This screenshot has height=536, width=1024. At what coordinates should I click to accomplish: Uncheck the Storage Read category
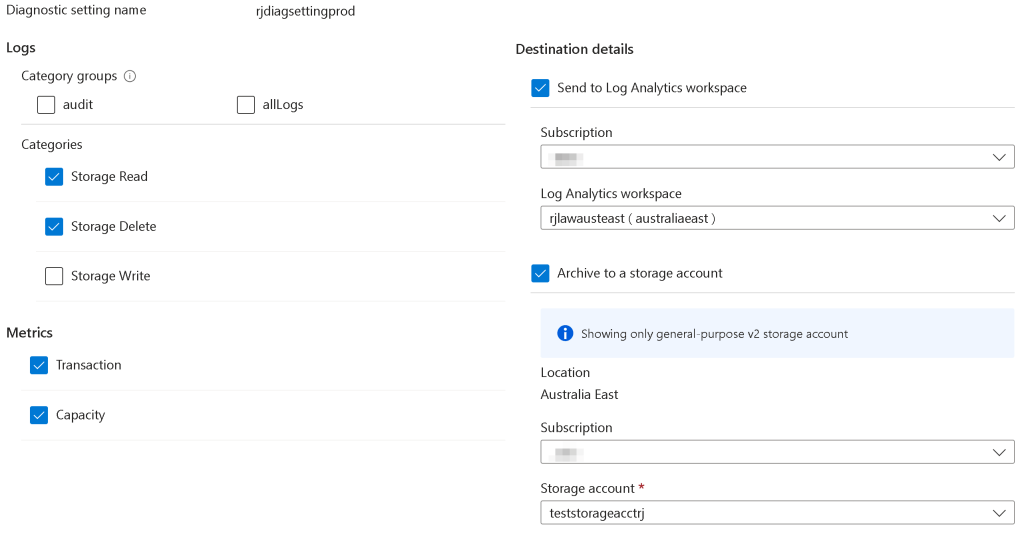coord(54,177)
